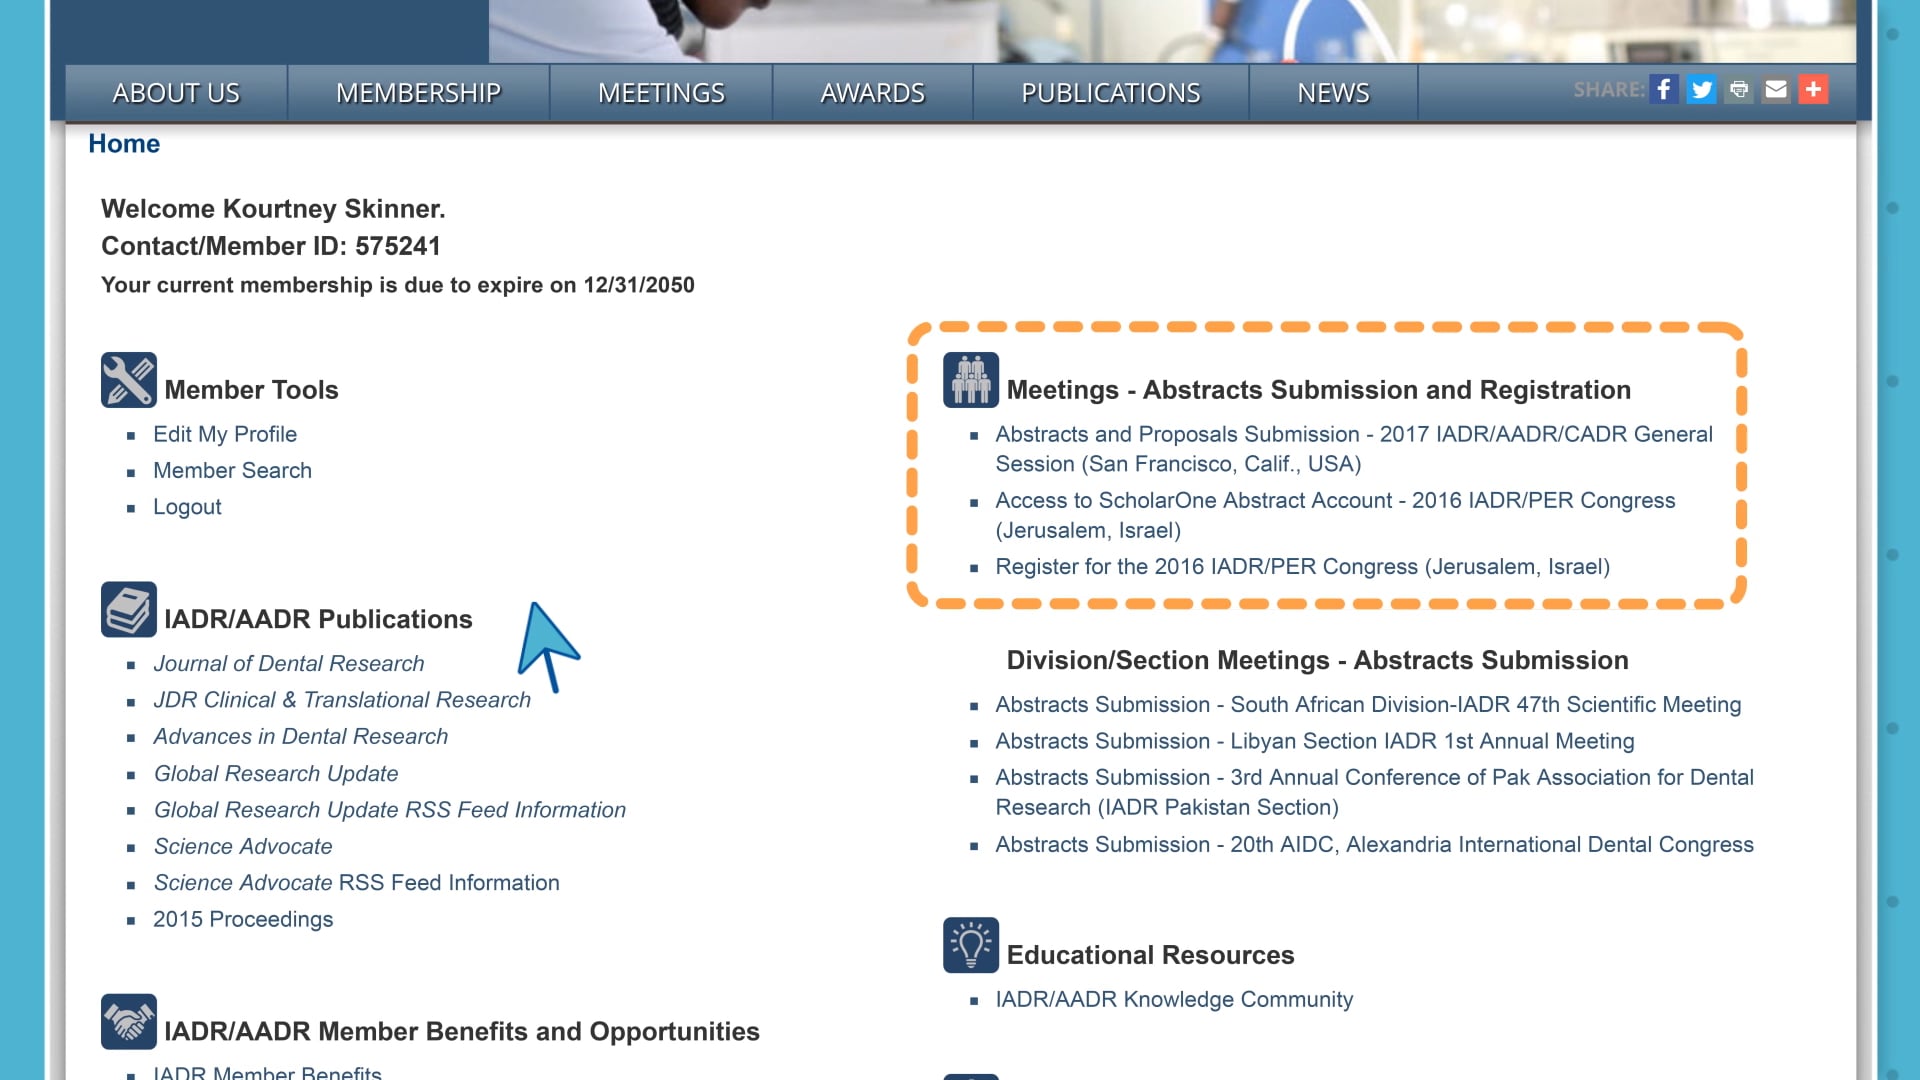Click the Twitter share icon
Viewport: 1920px width, 1080px height.
pyautogui.click(x=1702, y=90)
